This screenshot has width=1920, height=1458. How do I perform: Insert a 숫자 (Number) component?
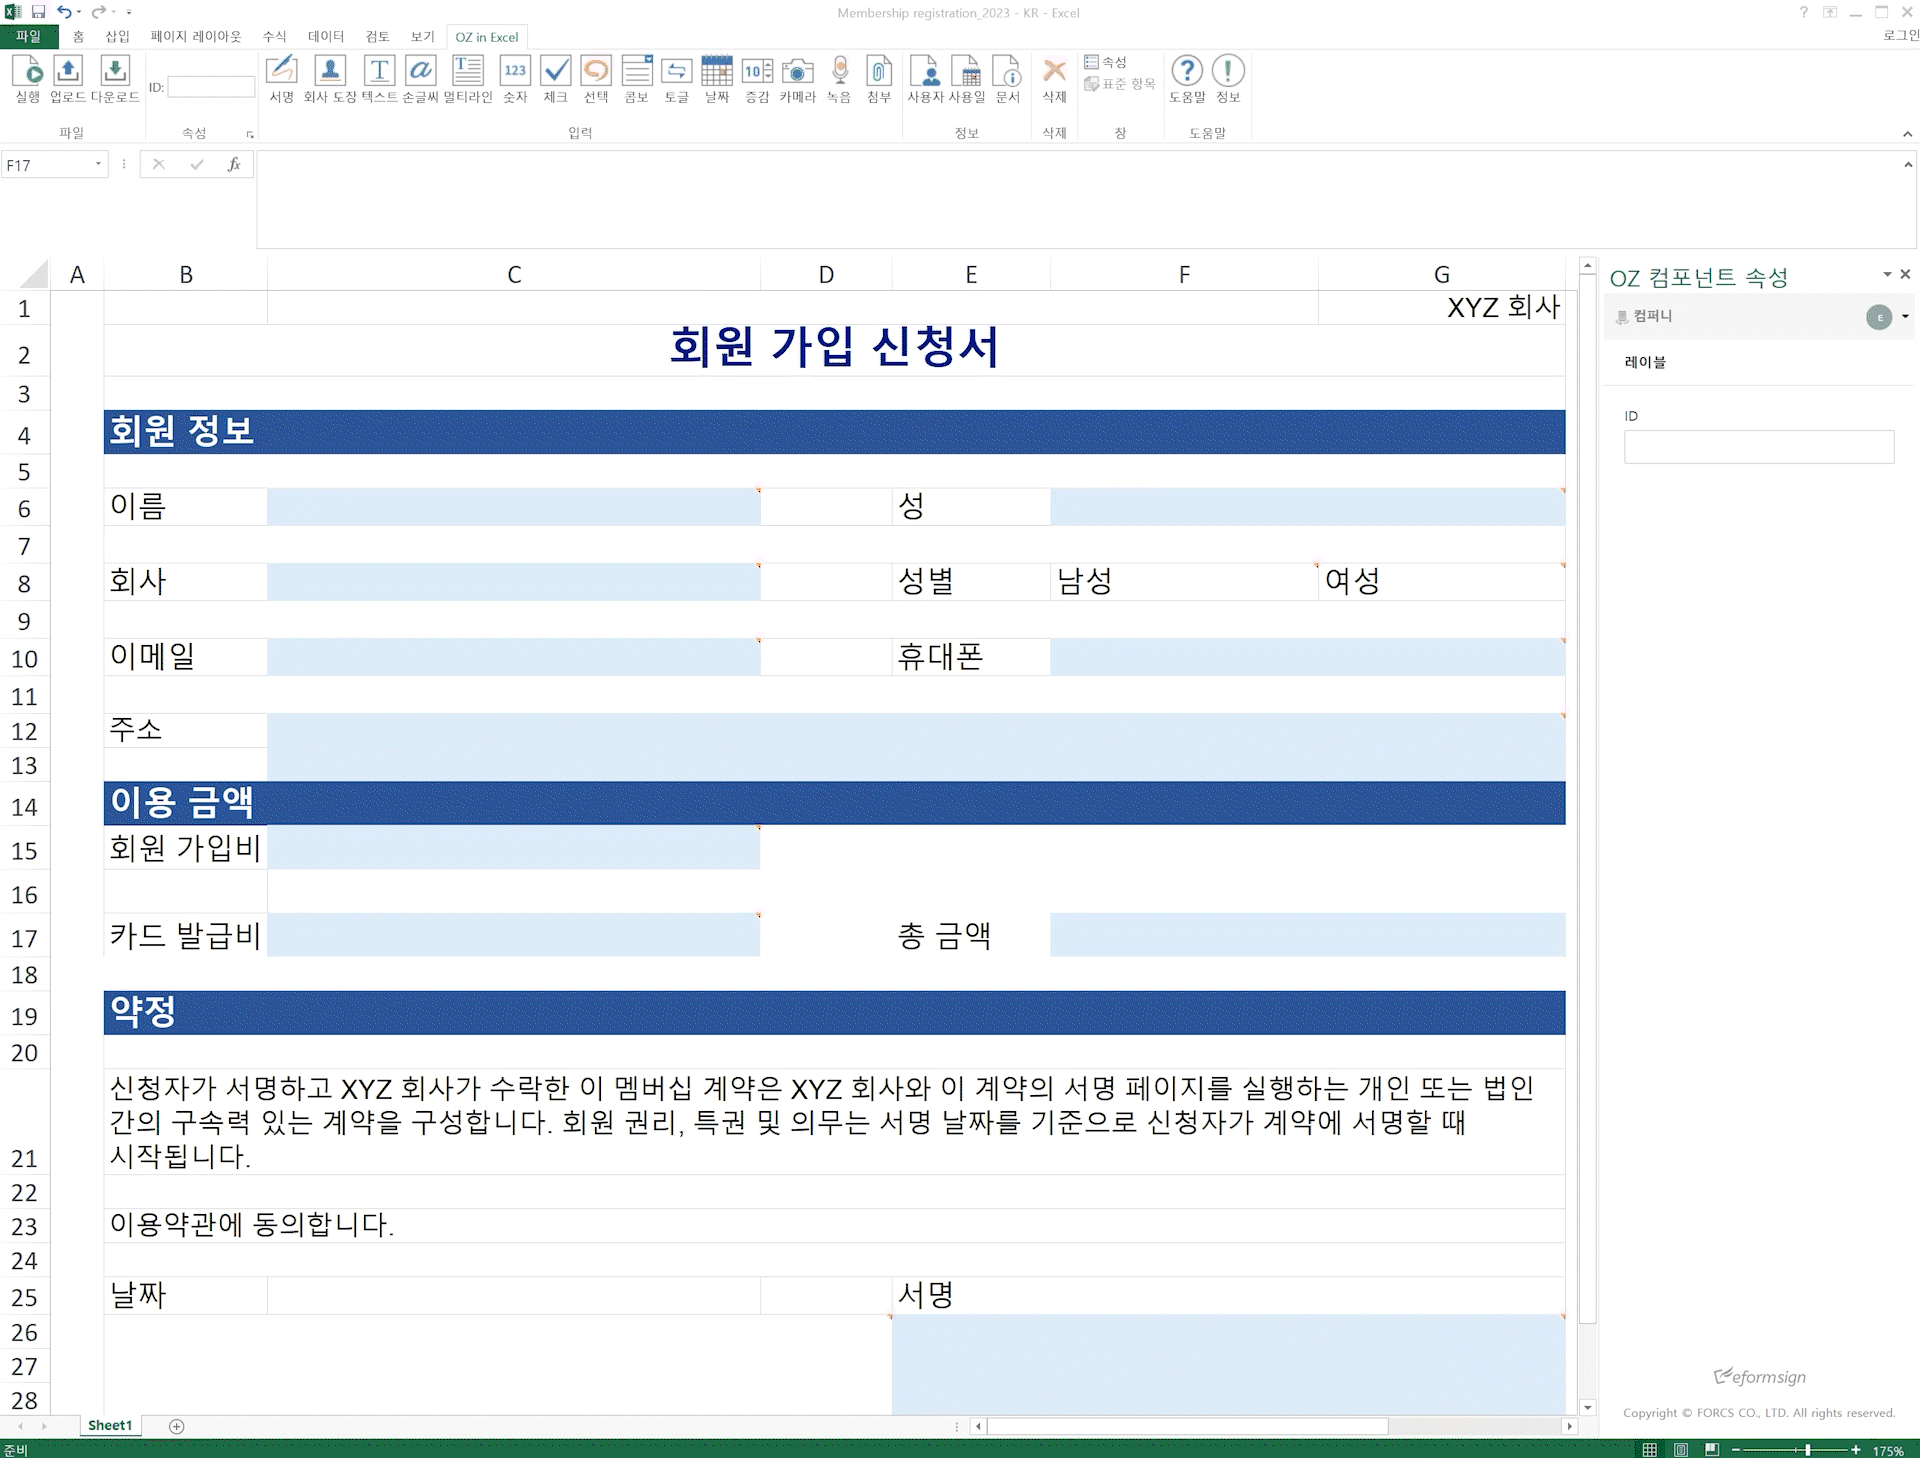(x=515, y=79)
